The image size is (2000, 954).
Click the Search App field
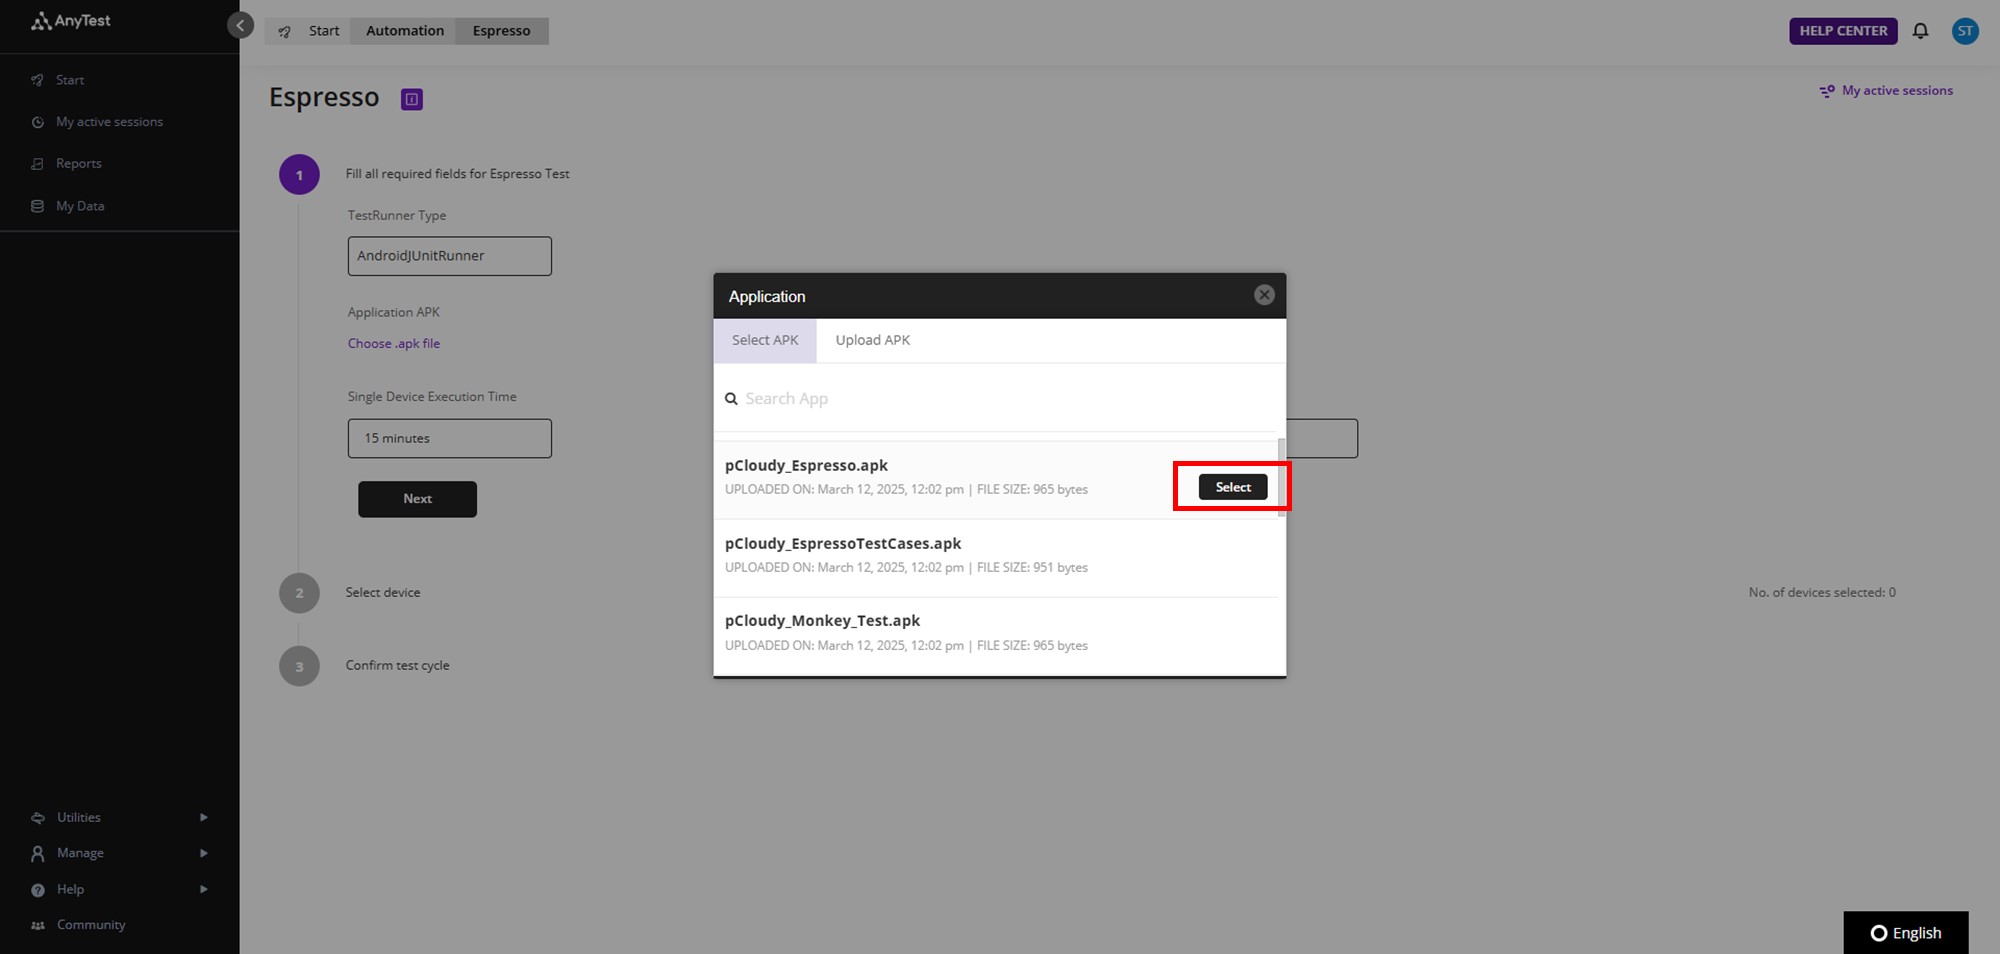click(1000, 399)
